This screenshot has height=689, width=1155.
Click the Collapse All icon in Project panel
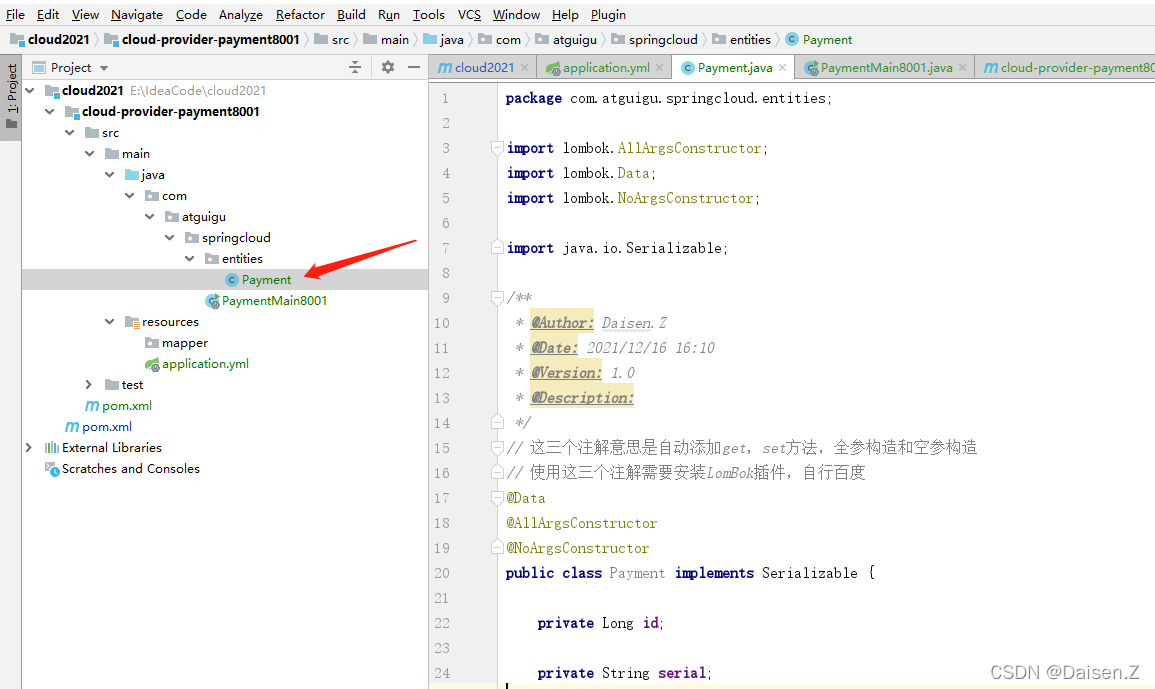coord(355,68)
